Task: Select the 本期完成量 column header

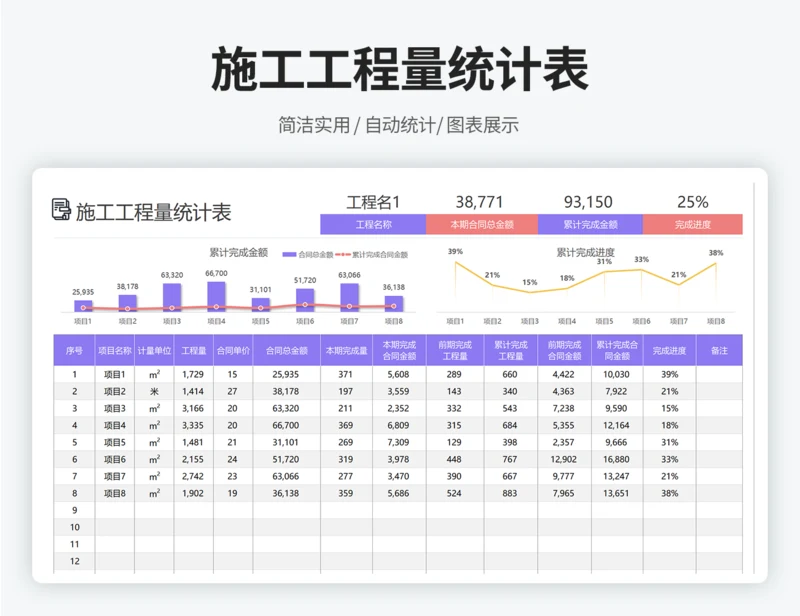Action: coord(347,351)
